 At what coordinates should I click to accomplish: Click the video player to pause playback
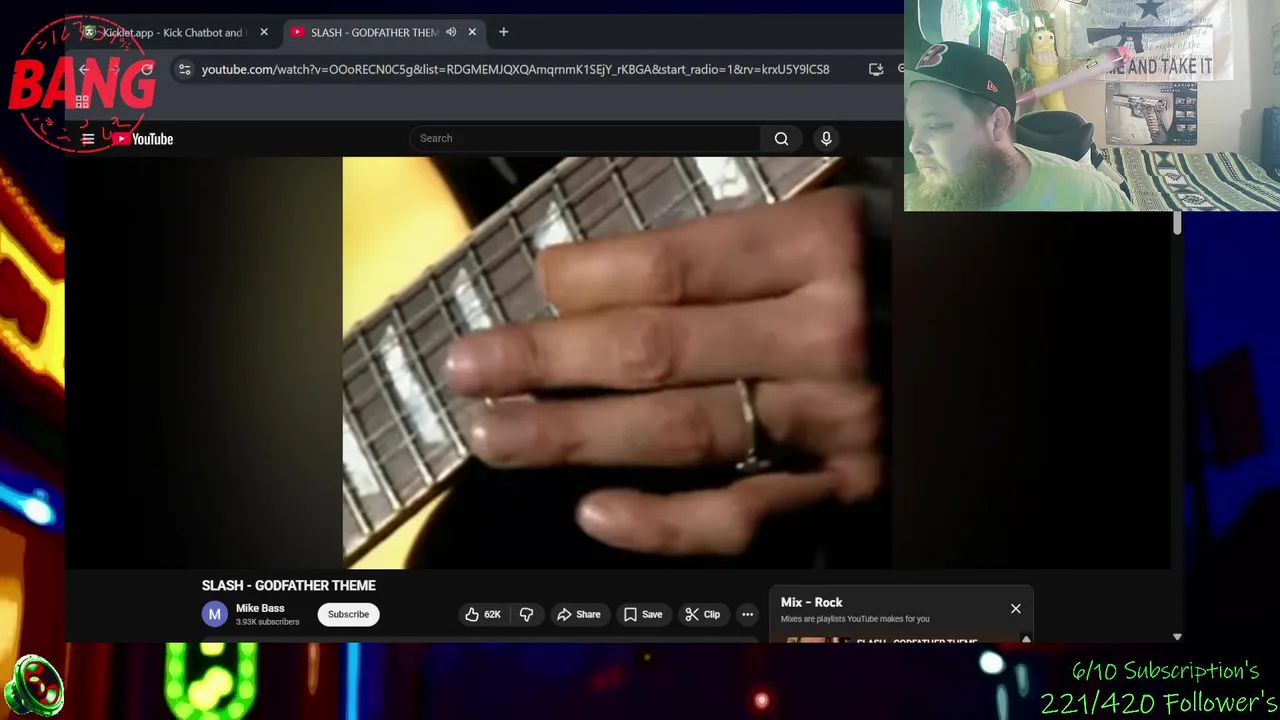(617, 363)
